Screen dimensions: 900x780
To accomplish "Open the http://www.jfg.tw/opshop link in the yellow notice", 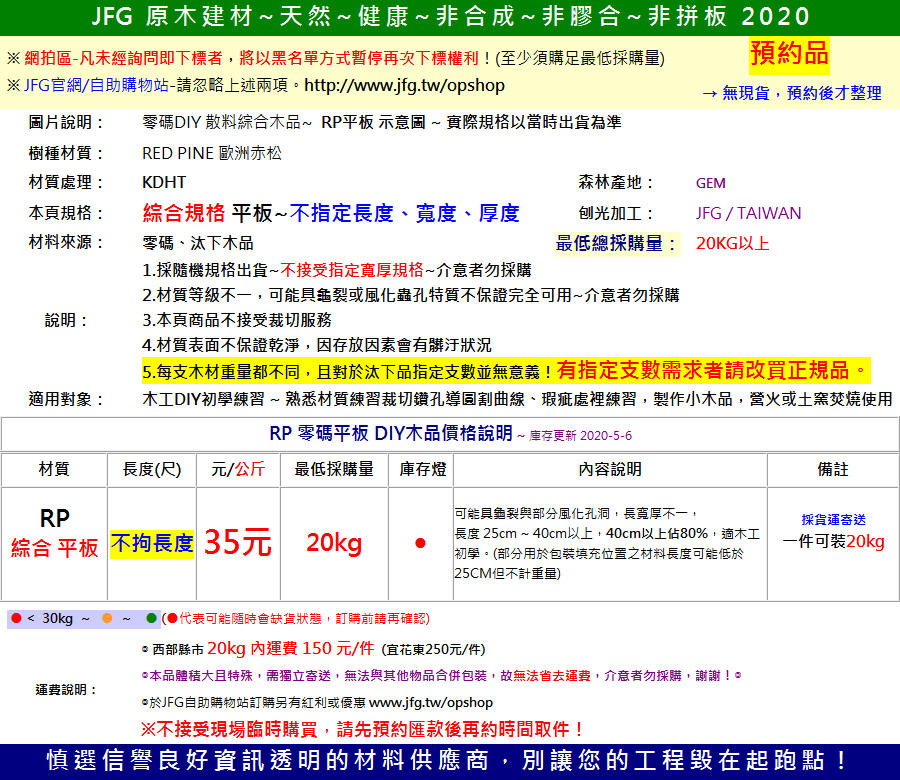I will 404,86.
